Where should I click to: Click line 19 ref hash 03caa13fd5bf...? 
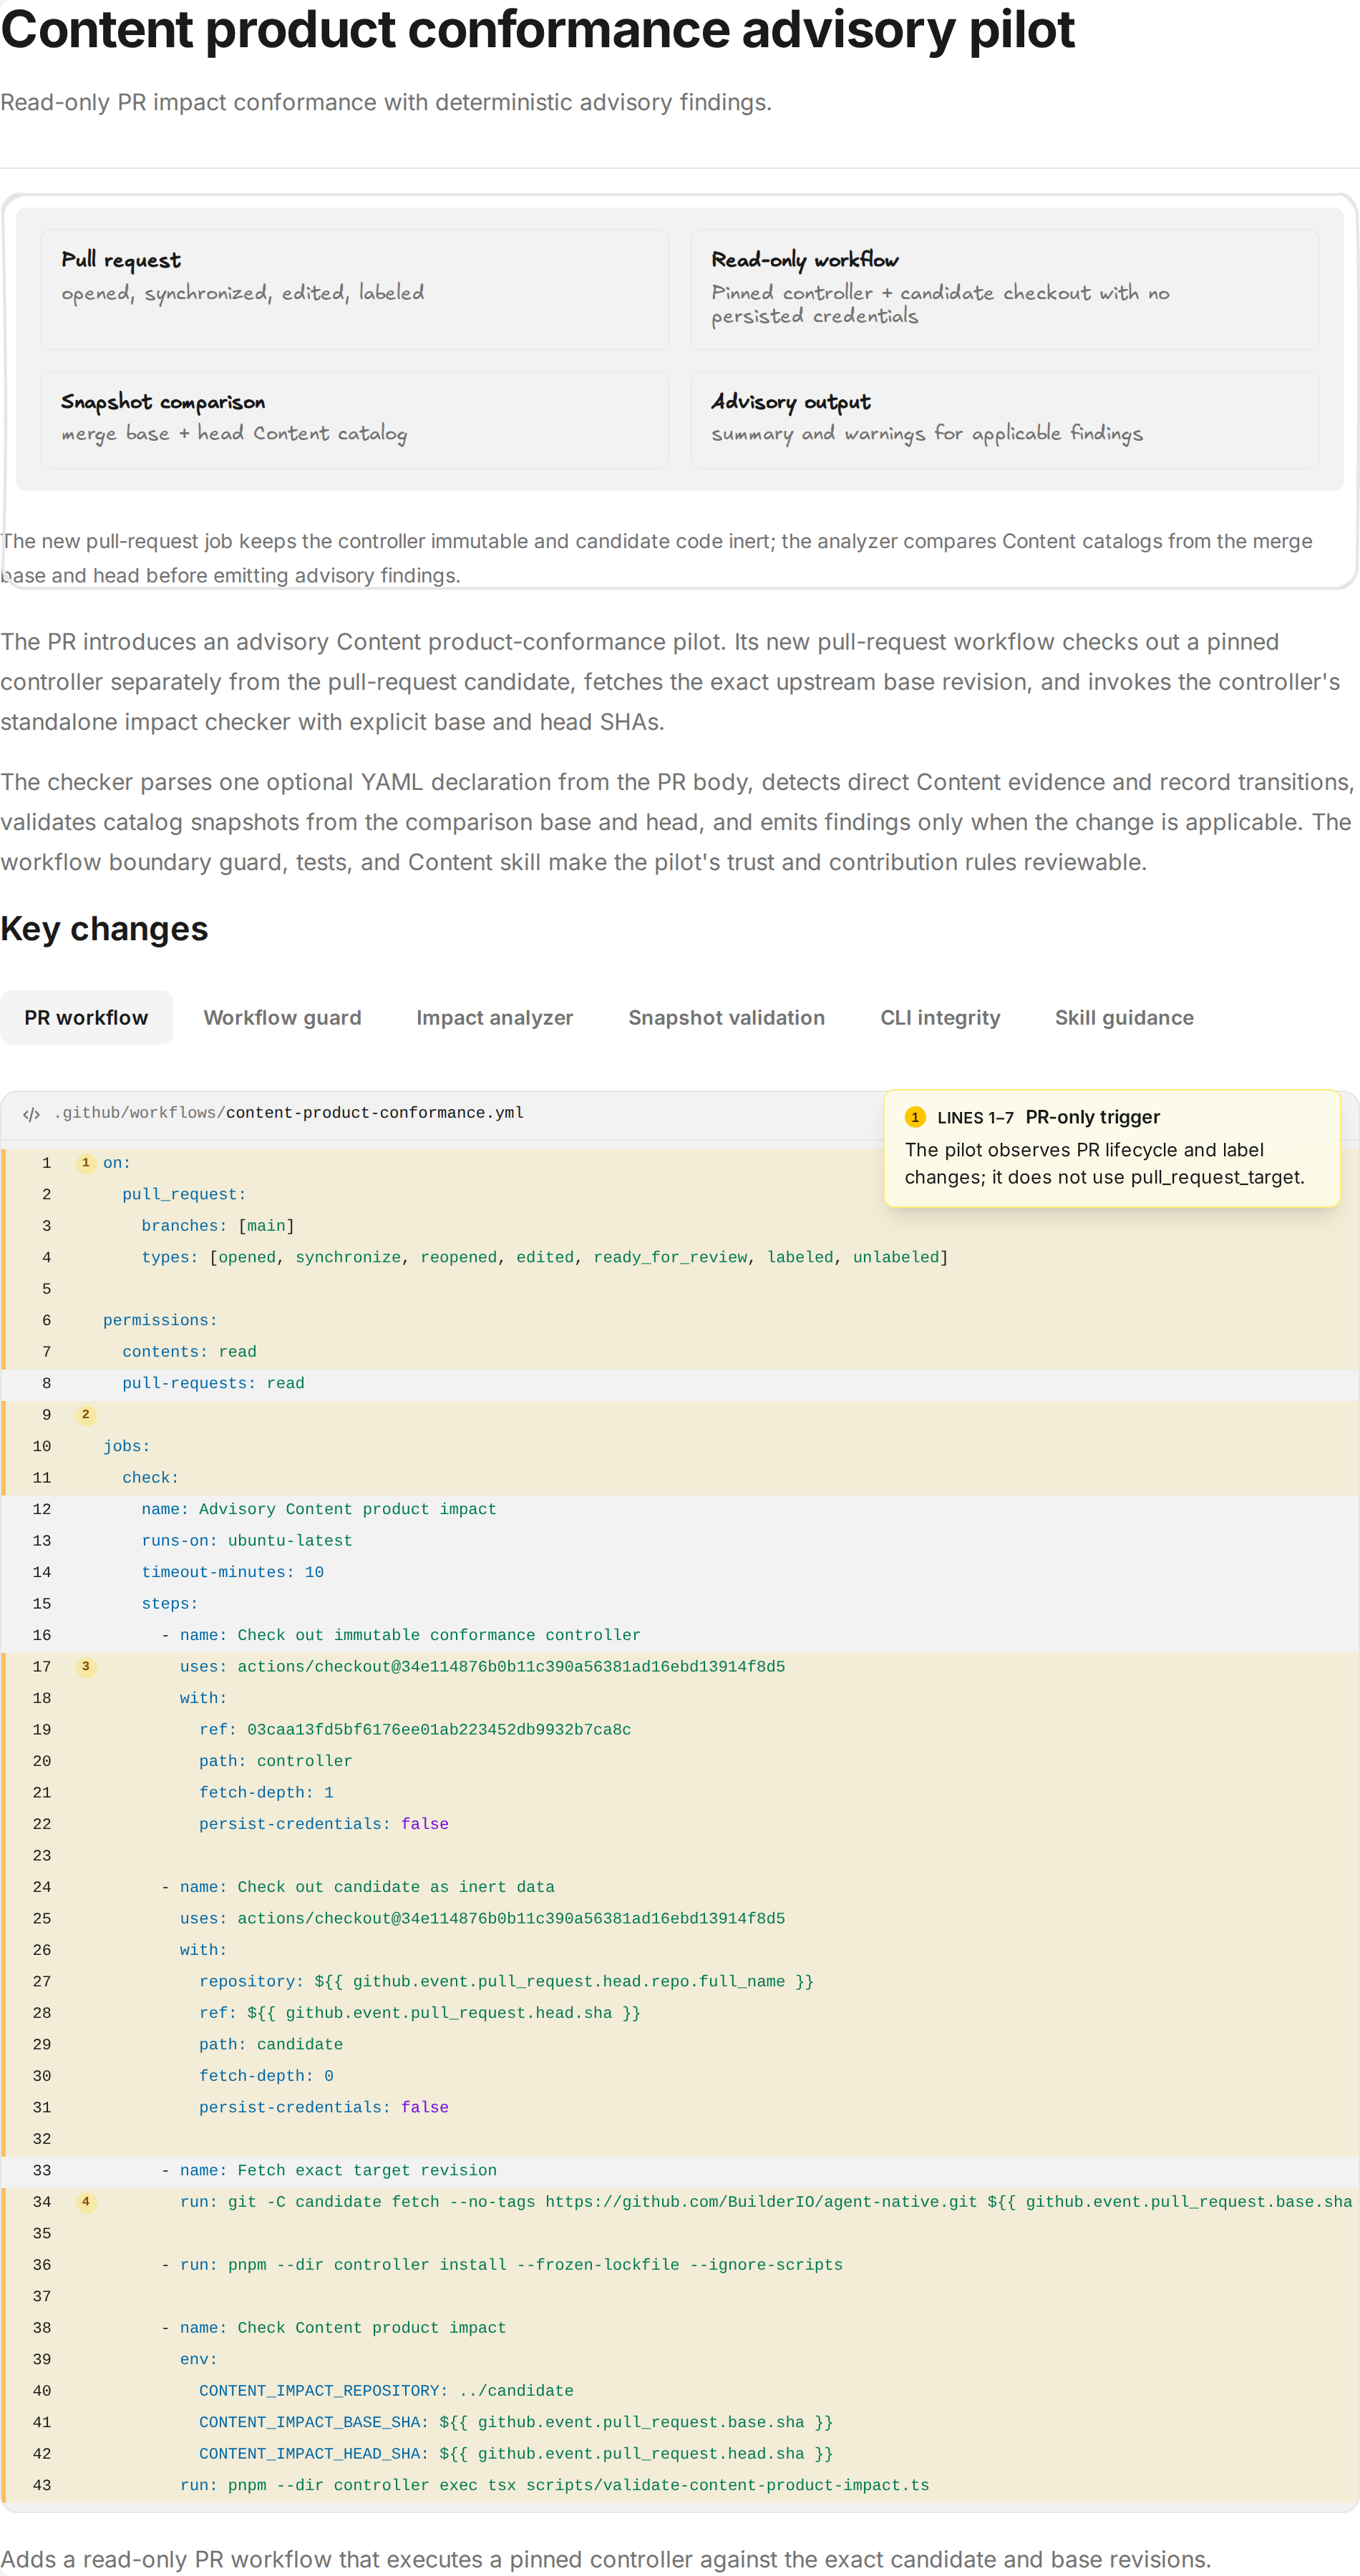[438, 1729]
